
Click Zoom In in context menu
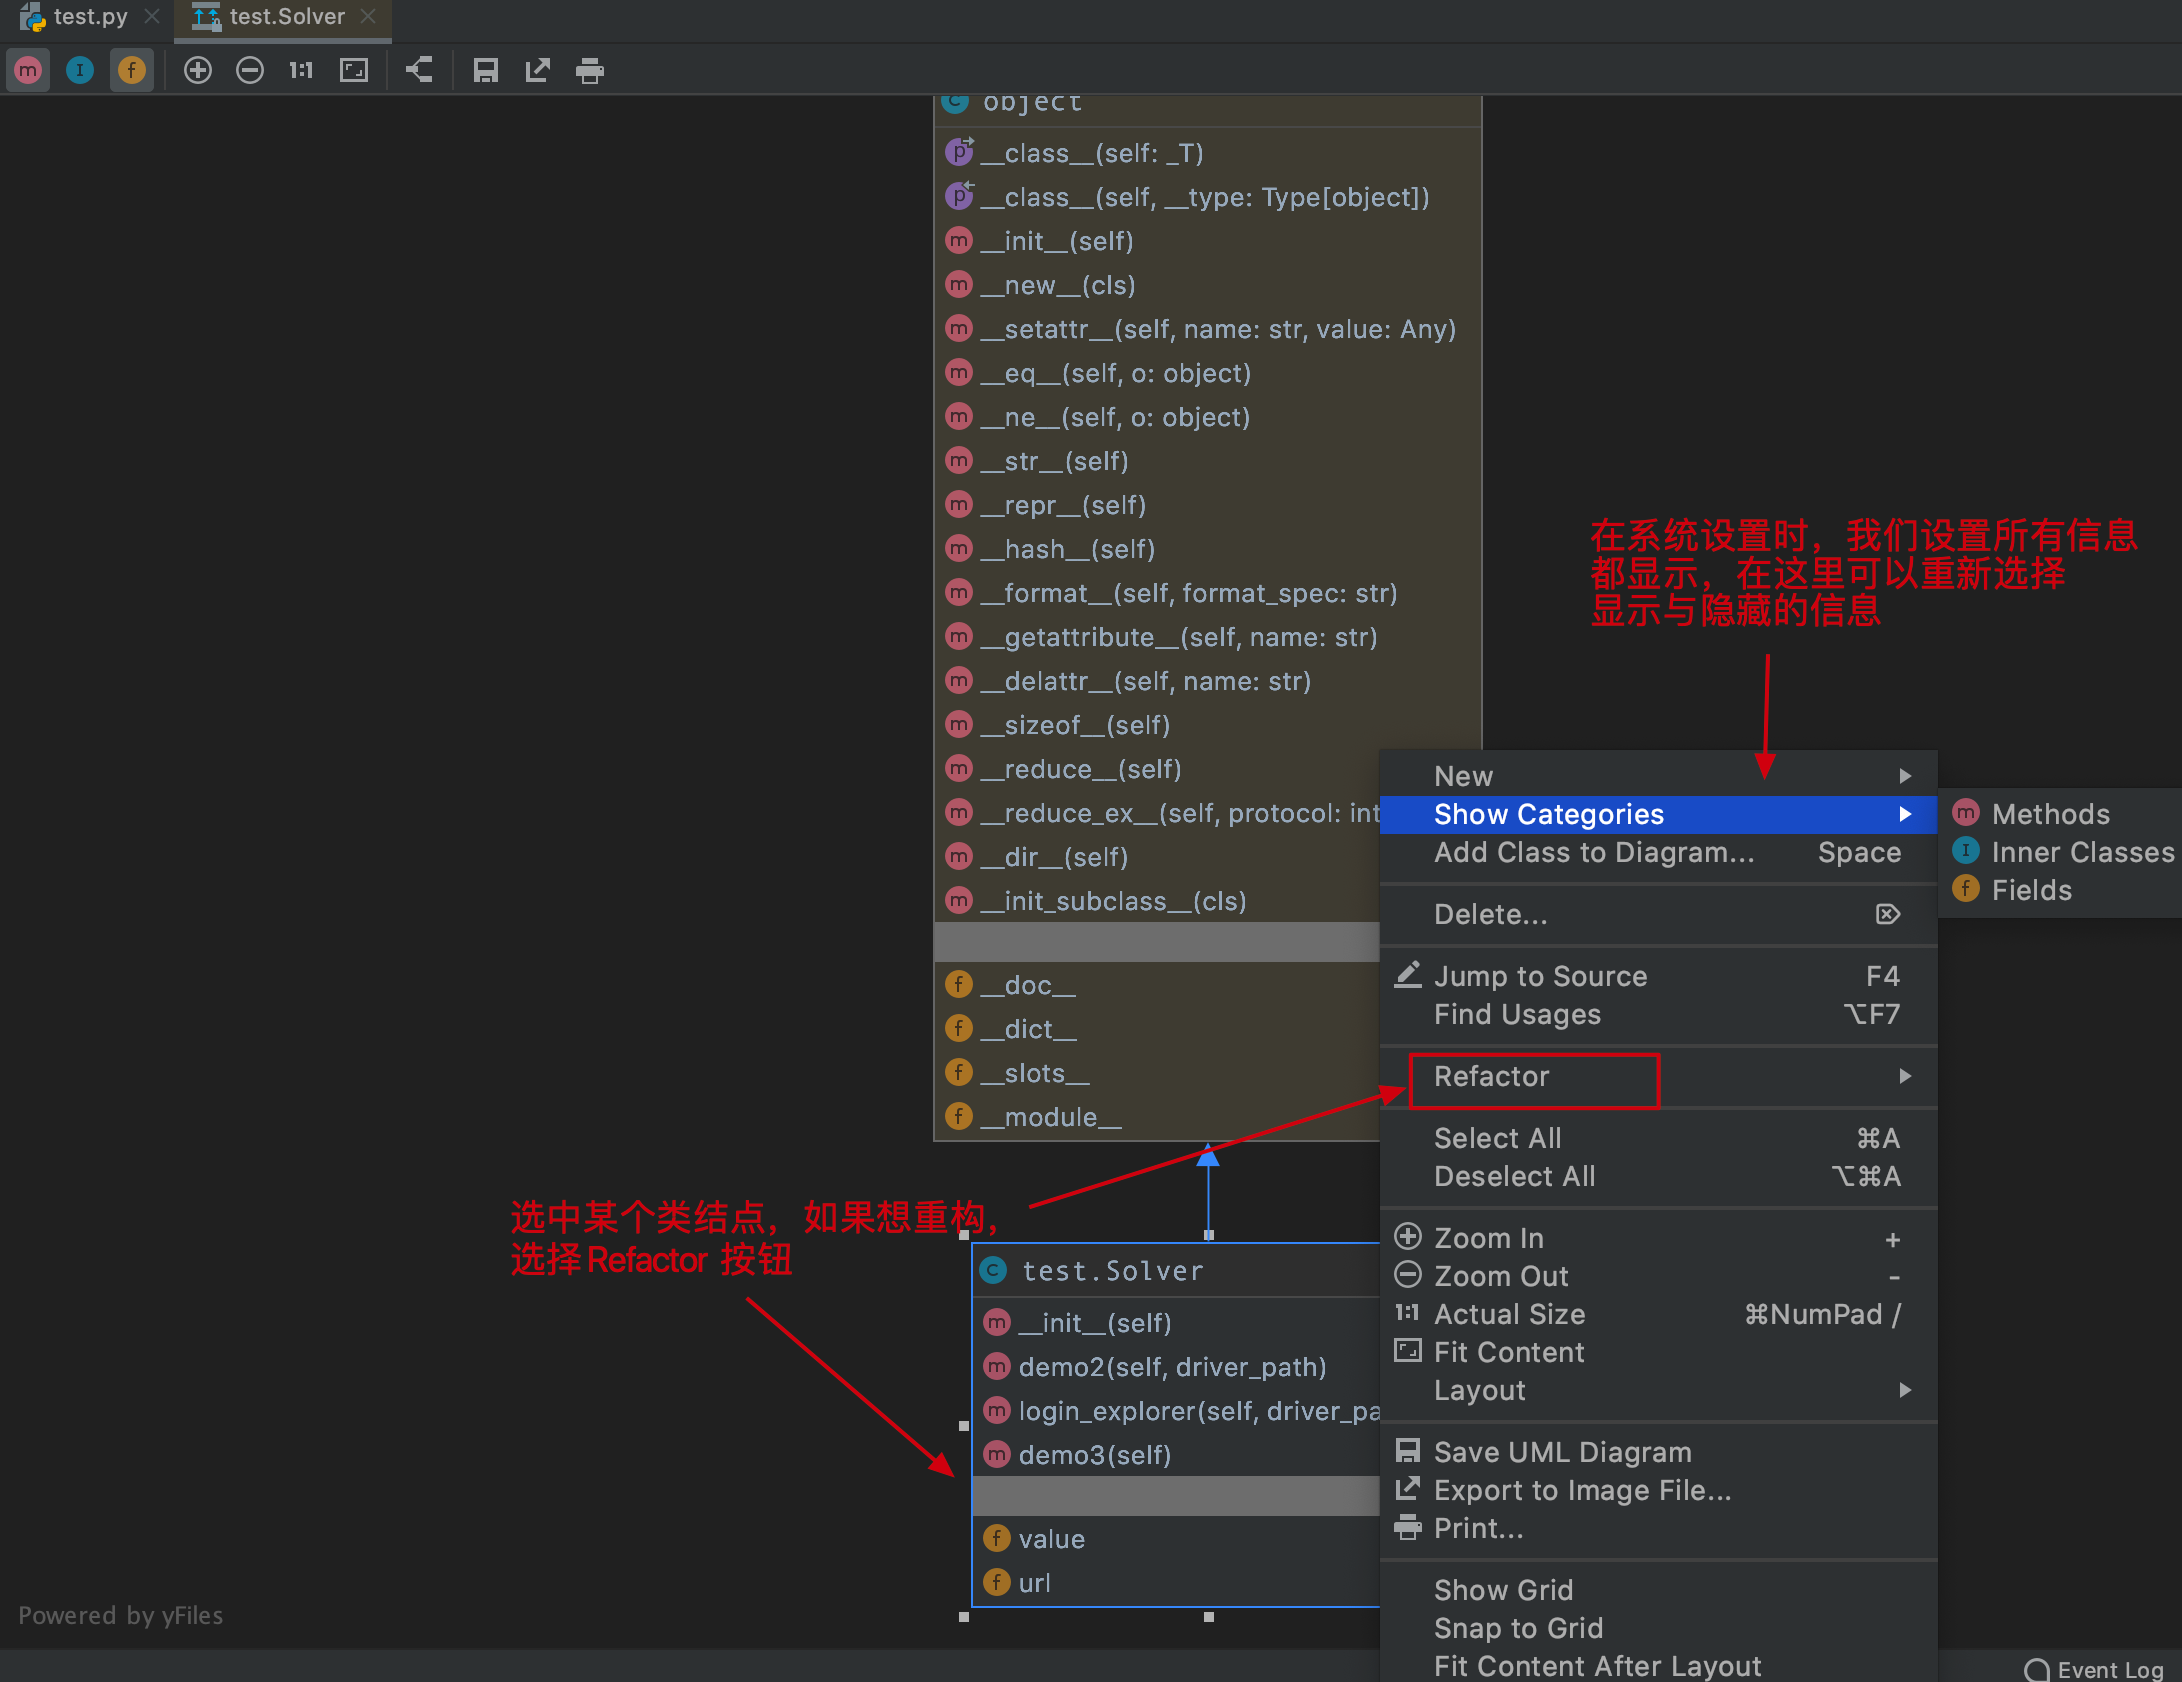point(1658,1238)
